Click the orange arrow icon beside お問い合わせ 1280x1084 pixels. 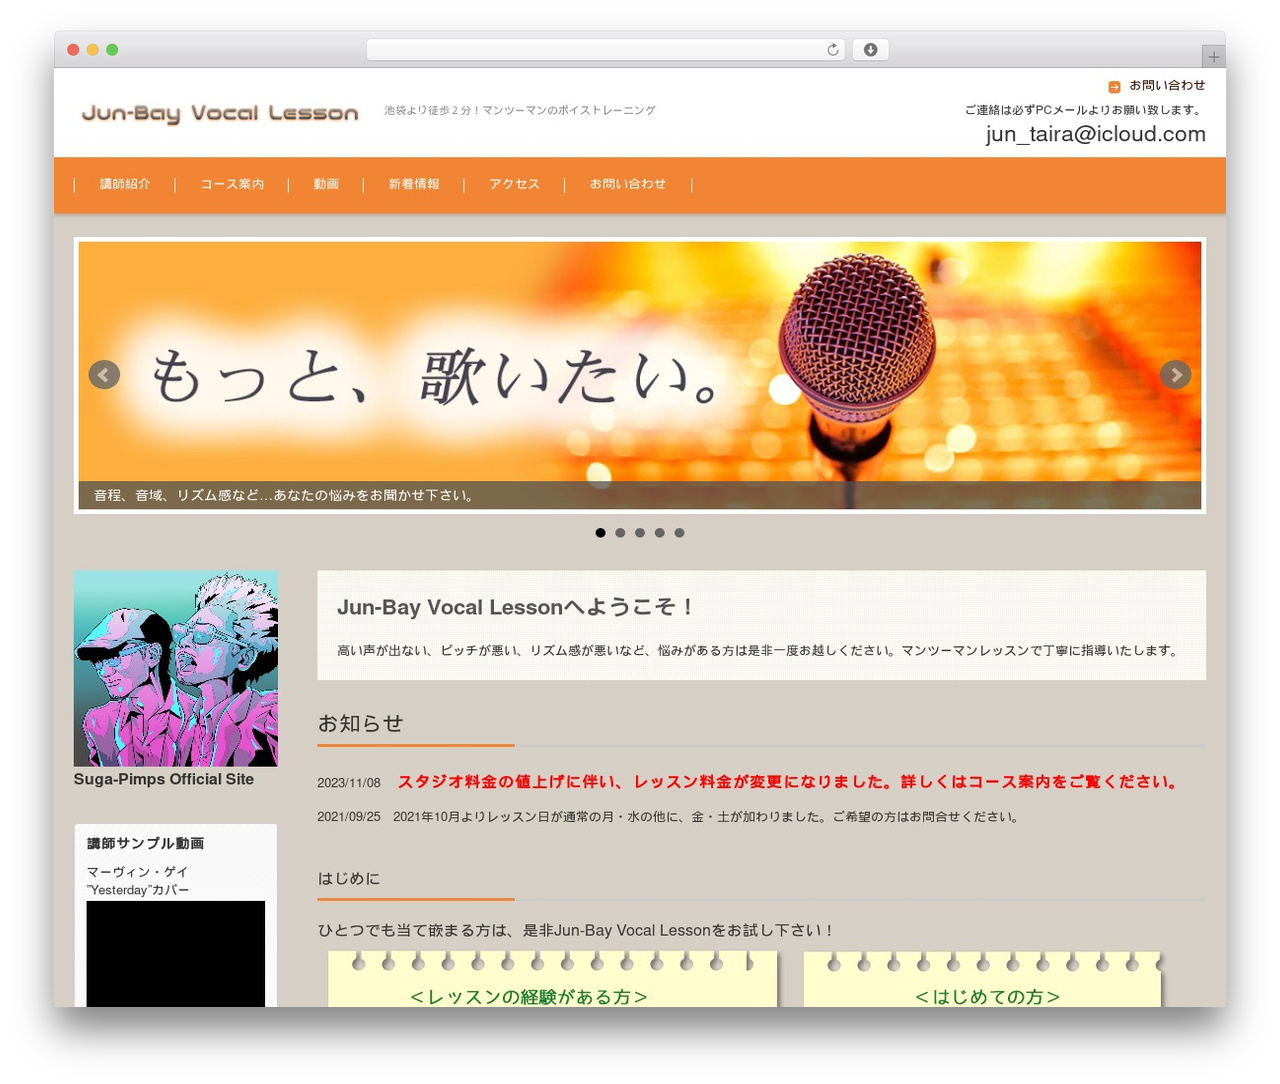click(x=1114, y=87)
